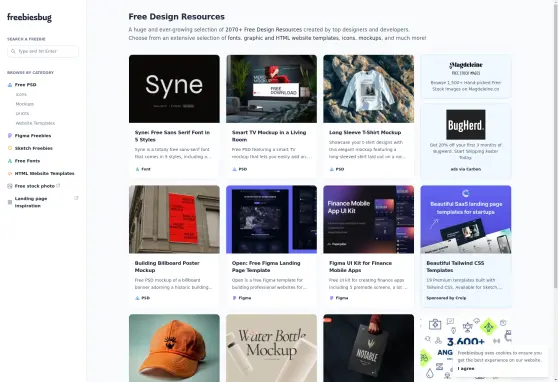Open the Magdeleine free stock images ad
Image resolution: width=558 pixels, height=382 pixels.
click(x=466, y=77)
